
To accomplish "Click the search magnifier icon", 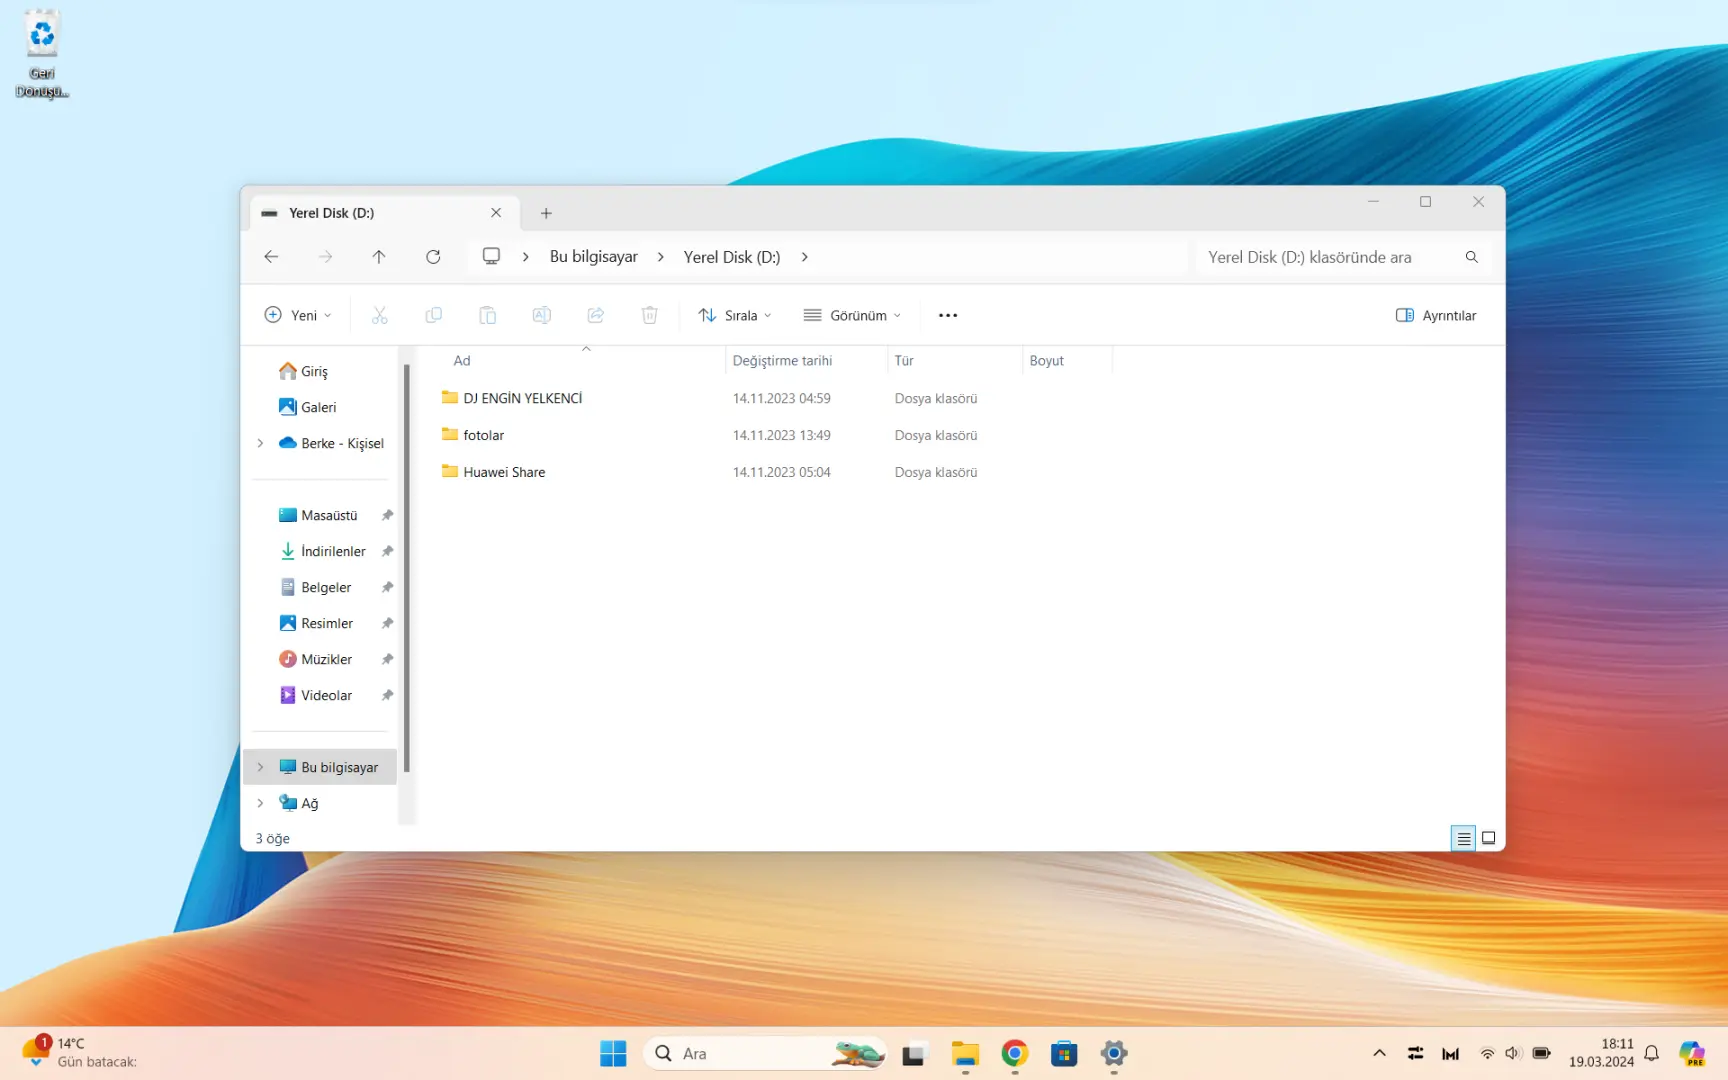I will point(1472,257).
